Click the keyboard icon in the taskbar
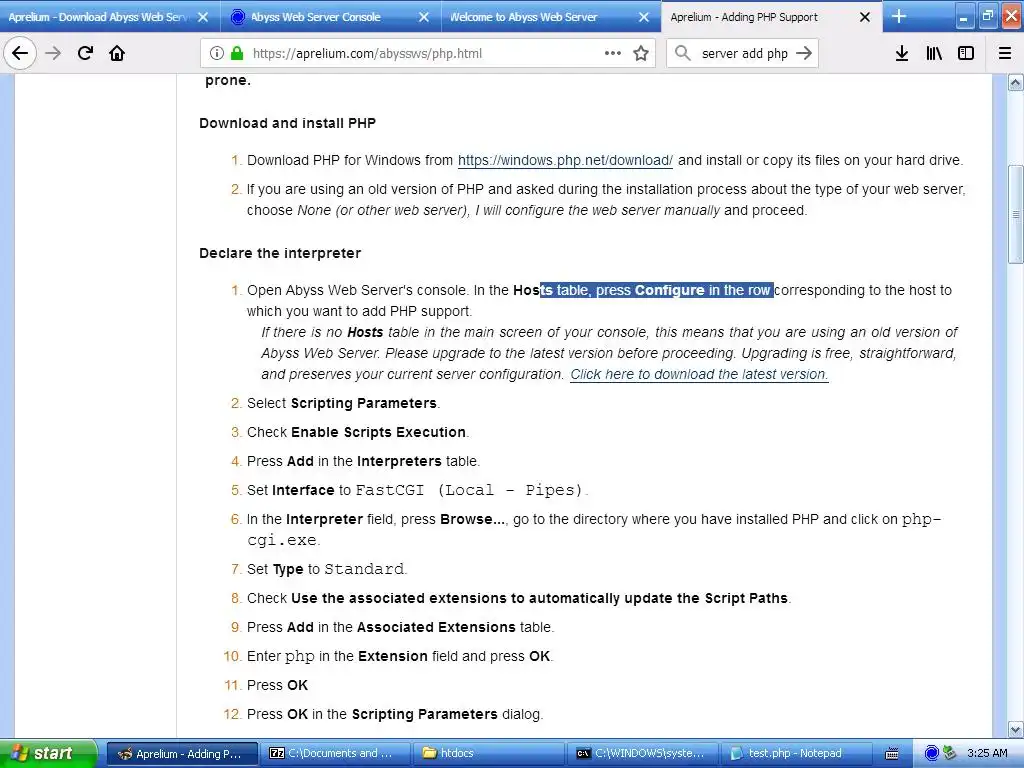Viewport: 1024px width, 768px height. 892,754
